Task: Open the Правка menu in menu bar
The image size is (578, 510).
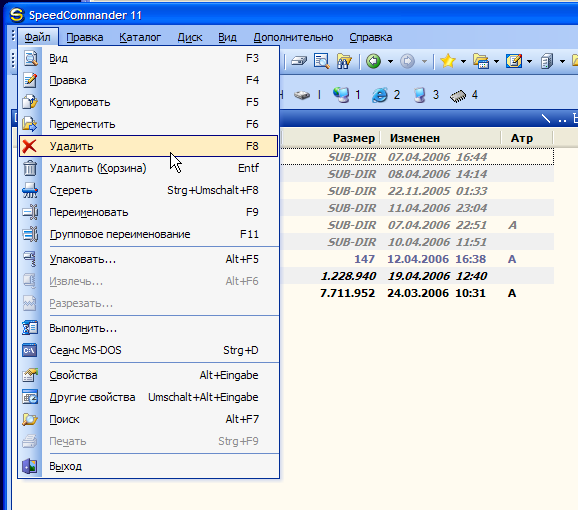Action: point(85,37)
